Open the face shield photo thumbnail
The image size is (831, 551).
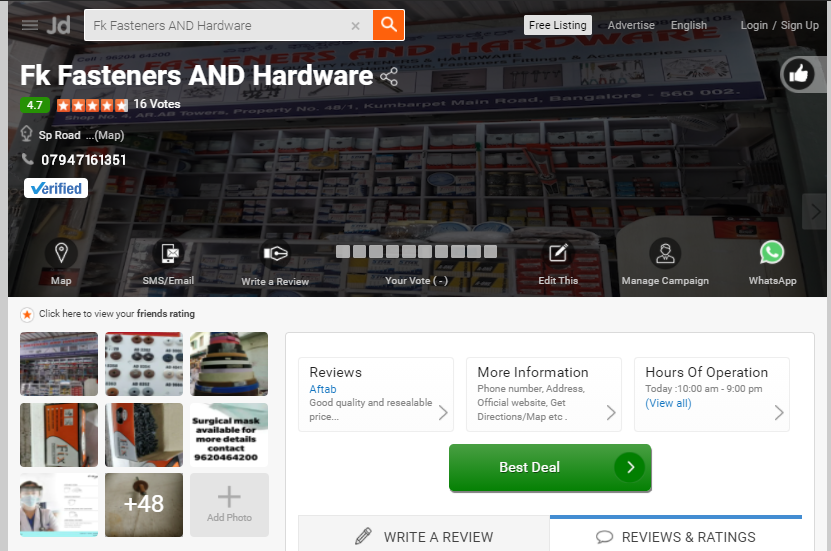point(59,505)
